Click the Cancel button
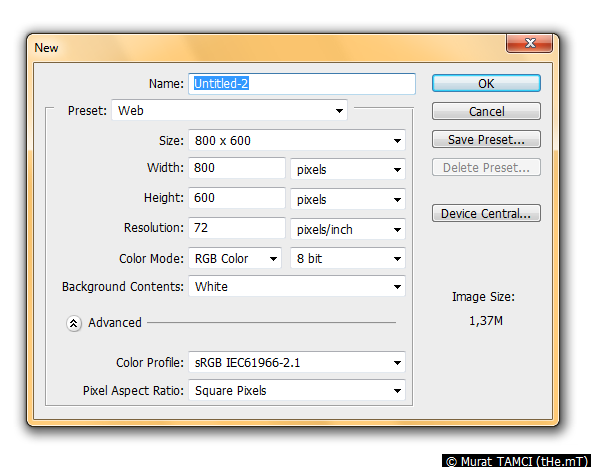The width and height of the screenshot is (591, 467). [x=486, y=111]
